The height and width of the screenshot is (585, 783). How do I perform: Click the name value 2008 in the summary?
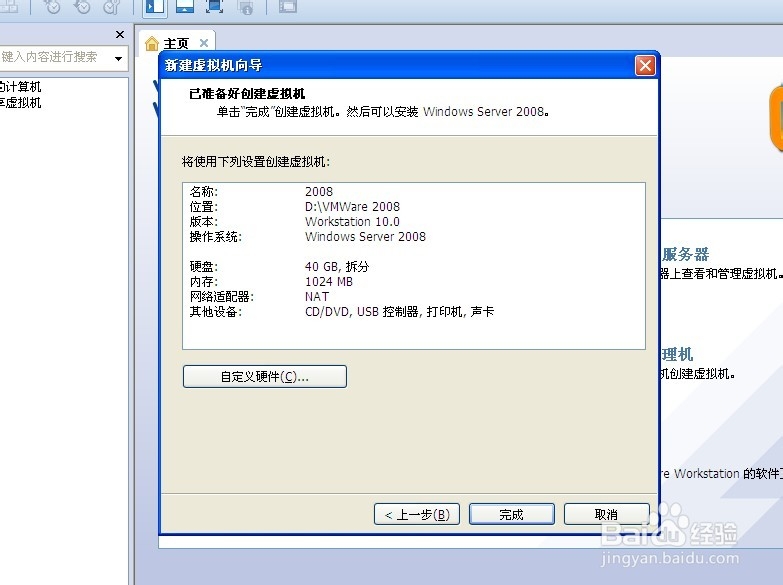pyautogui.click(x=319, y=192)
